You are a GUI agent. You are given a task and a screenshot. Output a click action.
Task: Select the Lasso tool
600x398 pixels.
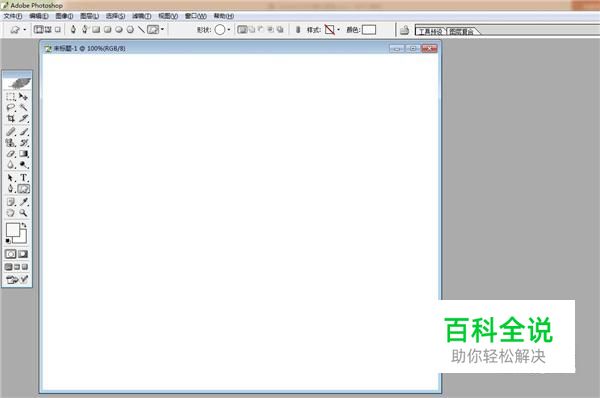pyautogui.click(x=11, y=108)
